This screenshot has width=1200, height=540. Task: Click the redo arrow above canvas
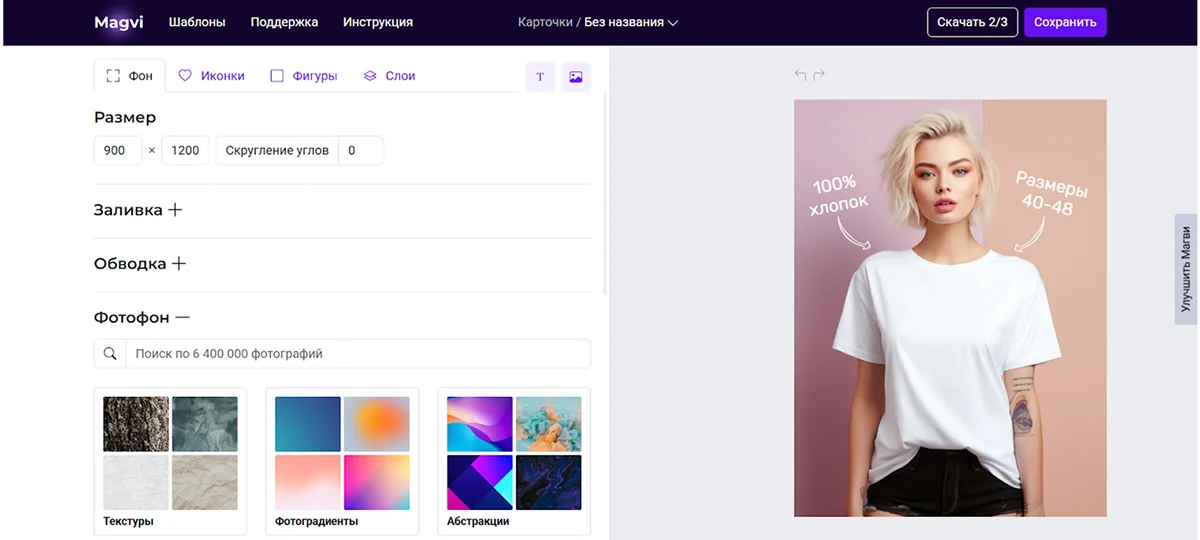point(819,75)
